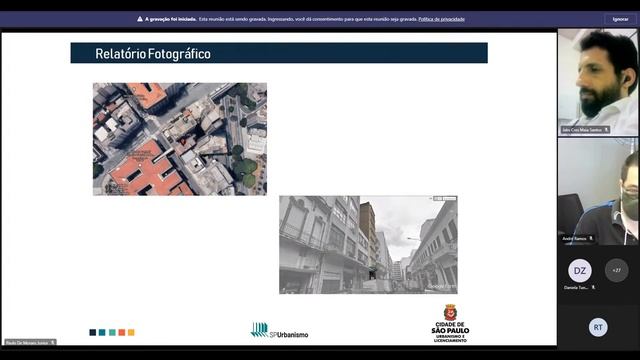This screenshot has height=360, width=640.
Task: Click the Daniela name label under DZ
Action: pos(576,288)
